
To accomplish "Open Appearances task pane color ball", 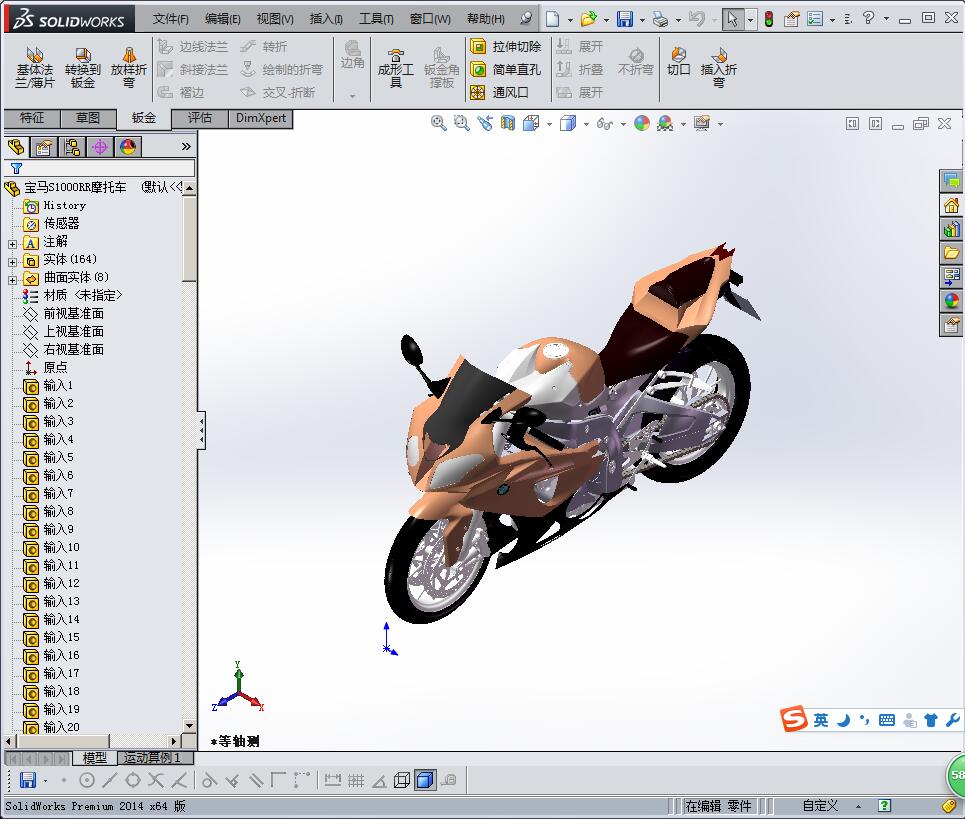I will 951,301.
